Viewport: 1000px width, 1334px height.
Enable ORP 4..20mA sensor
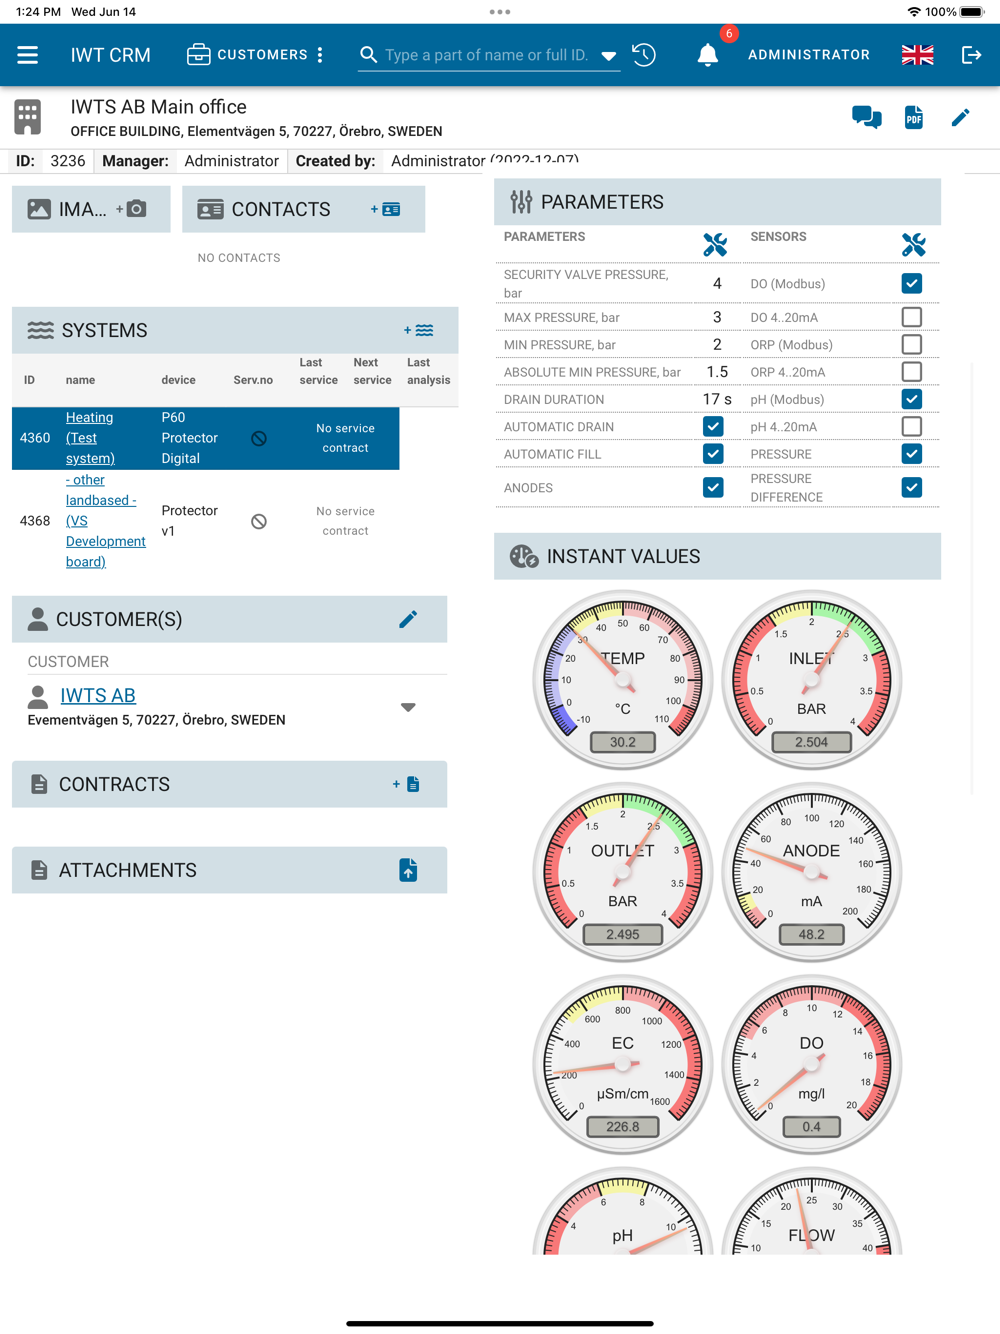(x=912, y=372)
